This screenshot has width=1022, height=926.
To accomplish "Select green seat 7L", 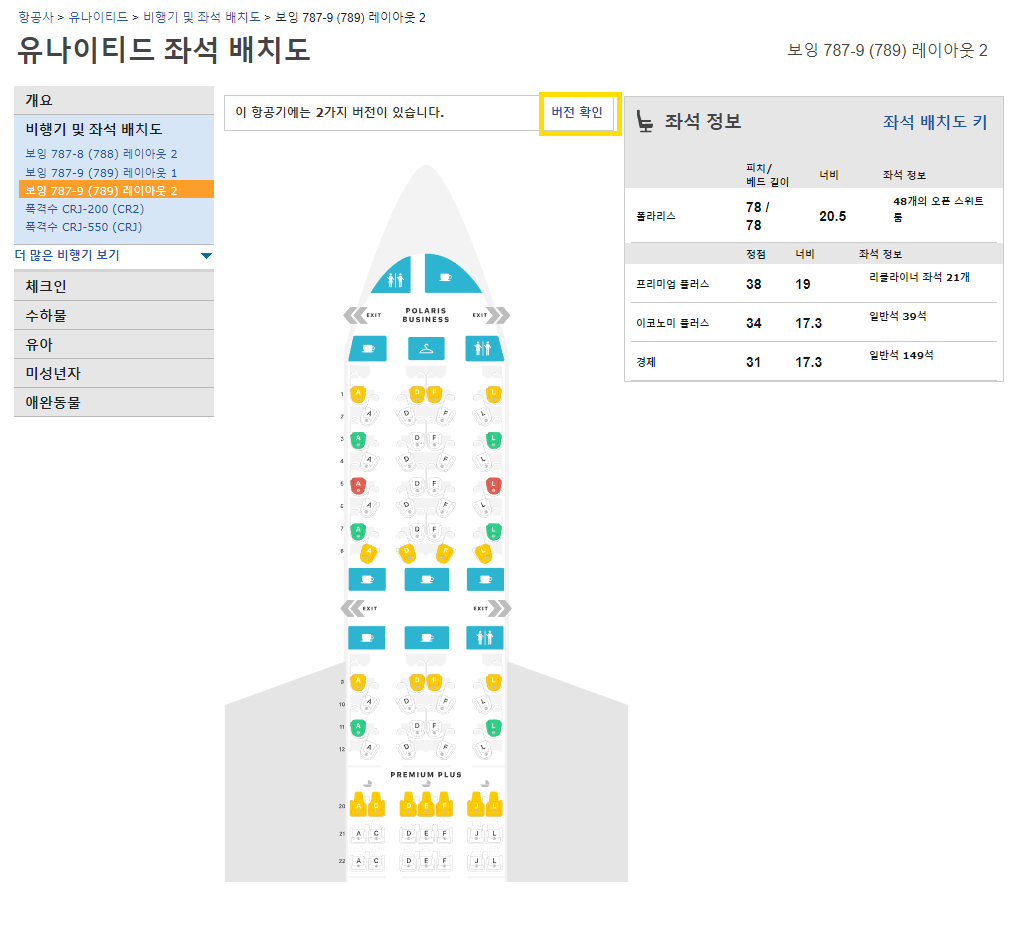I will click(x=493, y=531).
